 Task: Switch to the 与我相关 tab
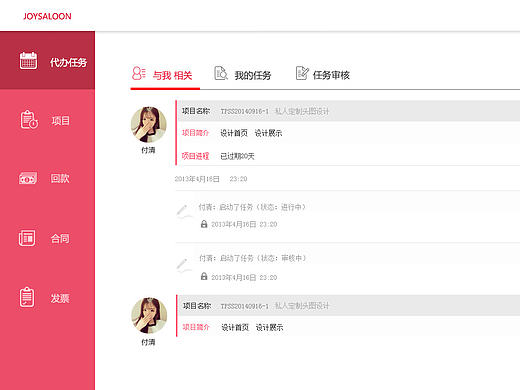tap(172, 75)
